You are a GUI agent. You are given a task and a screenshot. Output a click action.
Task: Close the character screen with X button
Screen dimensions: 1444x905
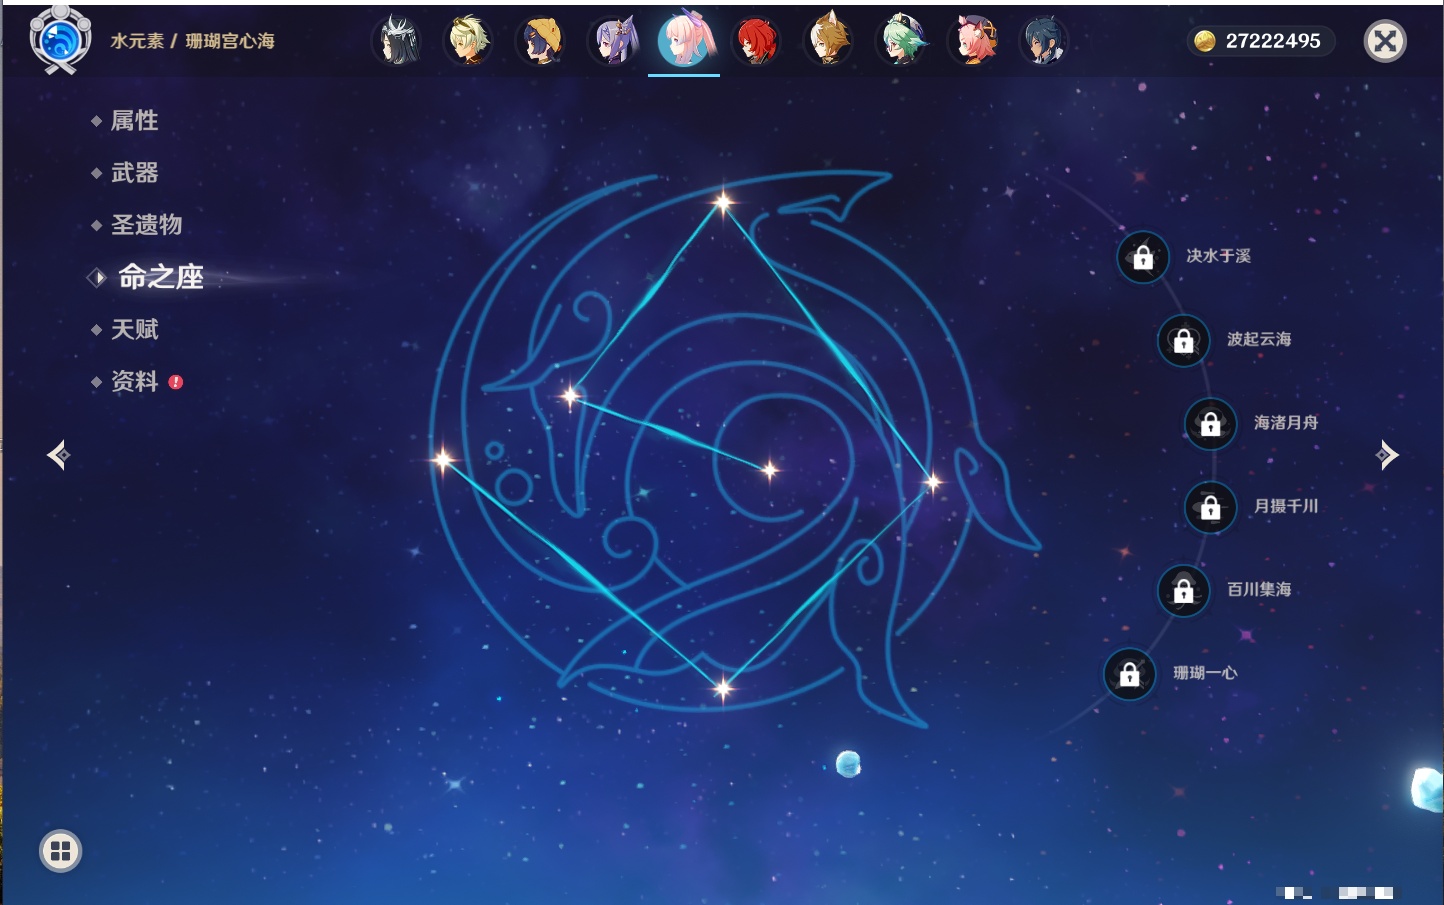coord(1385,41)
